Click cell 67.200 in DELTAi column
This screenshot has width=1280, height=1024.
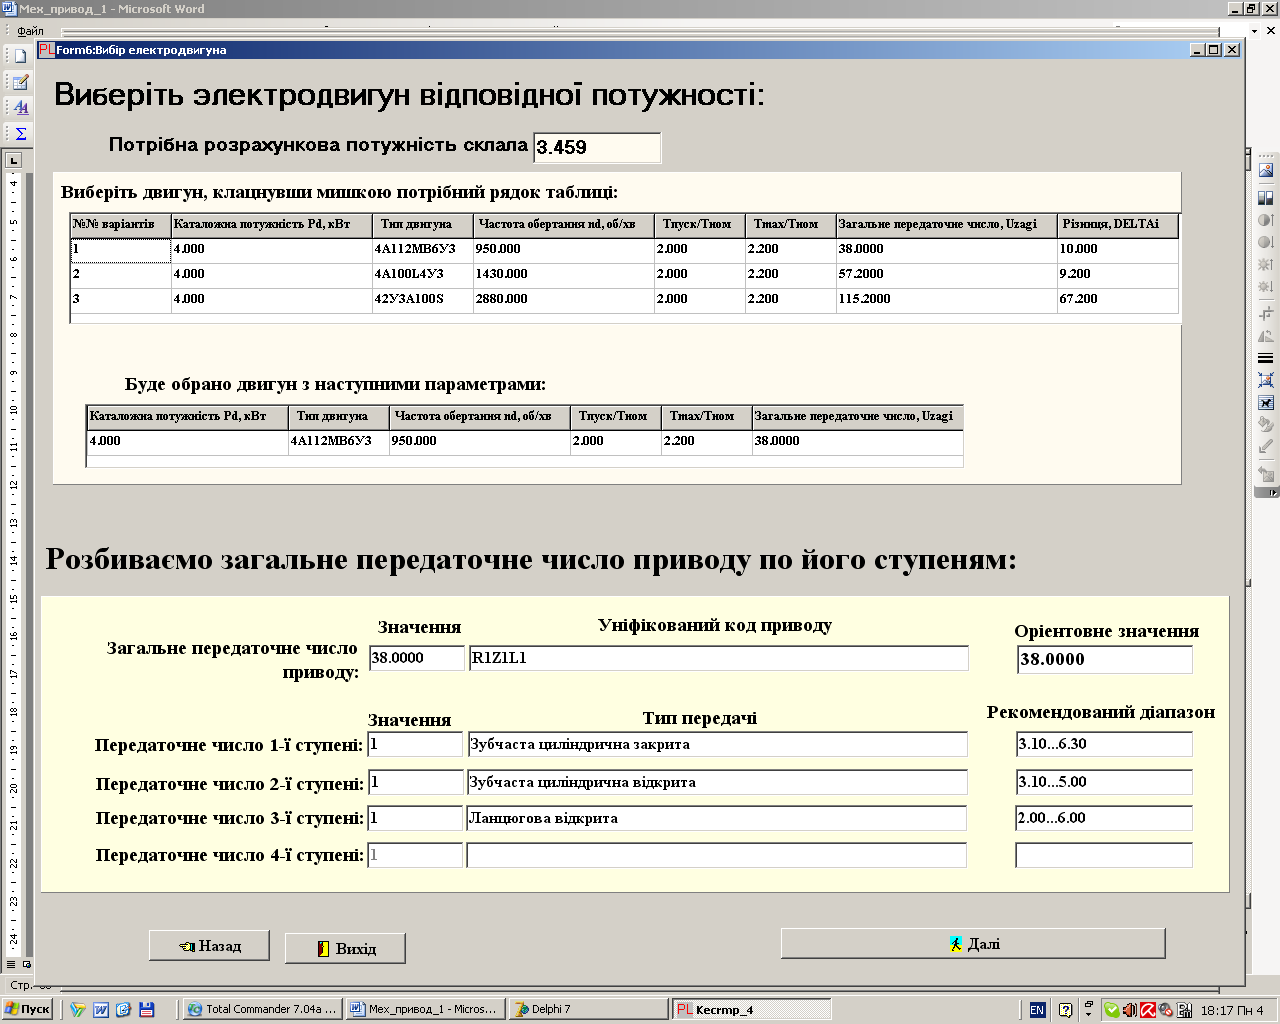click(x=1118, y=299)
